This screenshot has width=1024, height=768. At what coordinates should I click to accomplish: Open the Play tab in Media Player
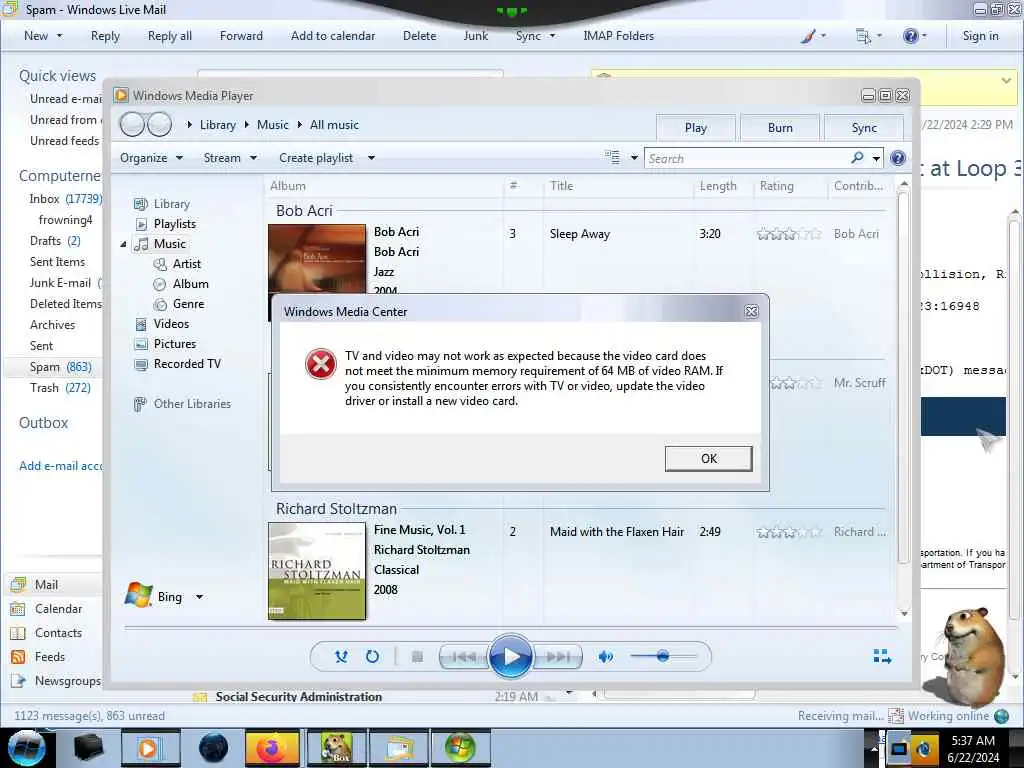pos(696,128)
